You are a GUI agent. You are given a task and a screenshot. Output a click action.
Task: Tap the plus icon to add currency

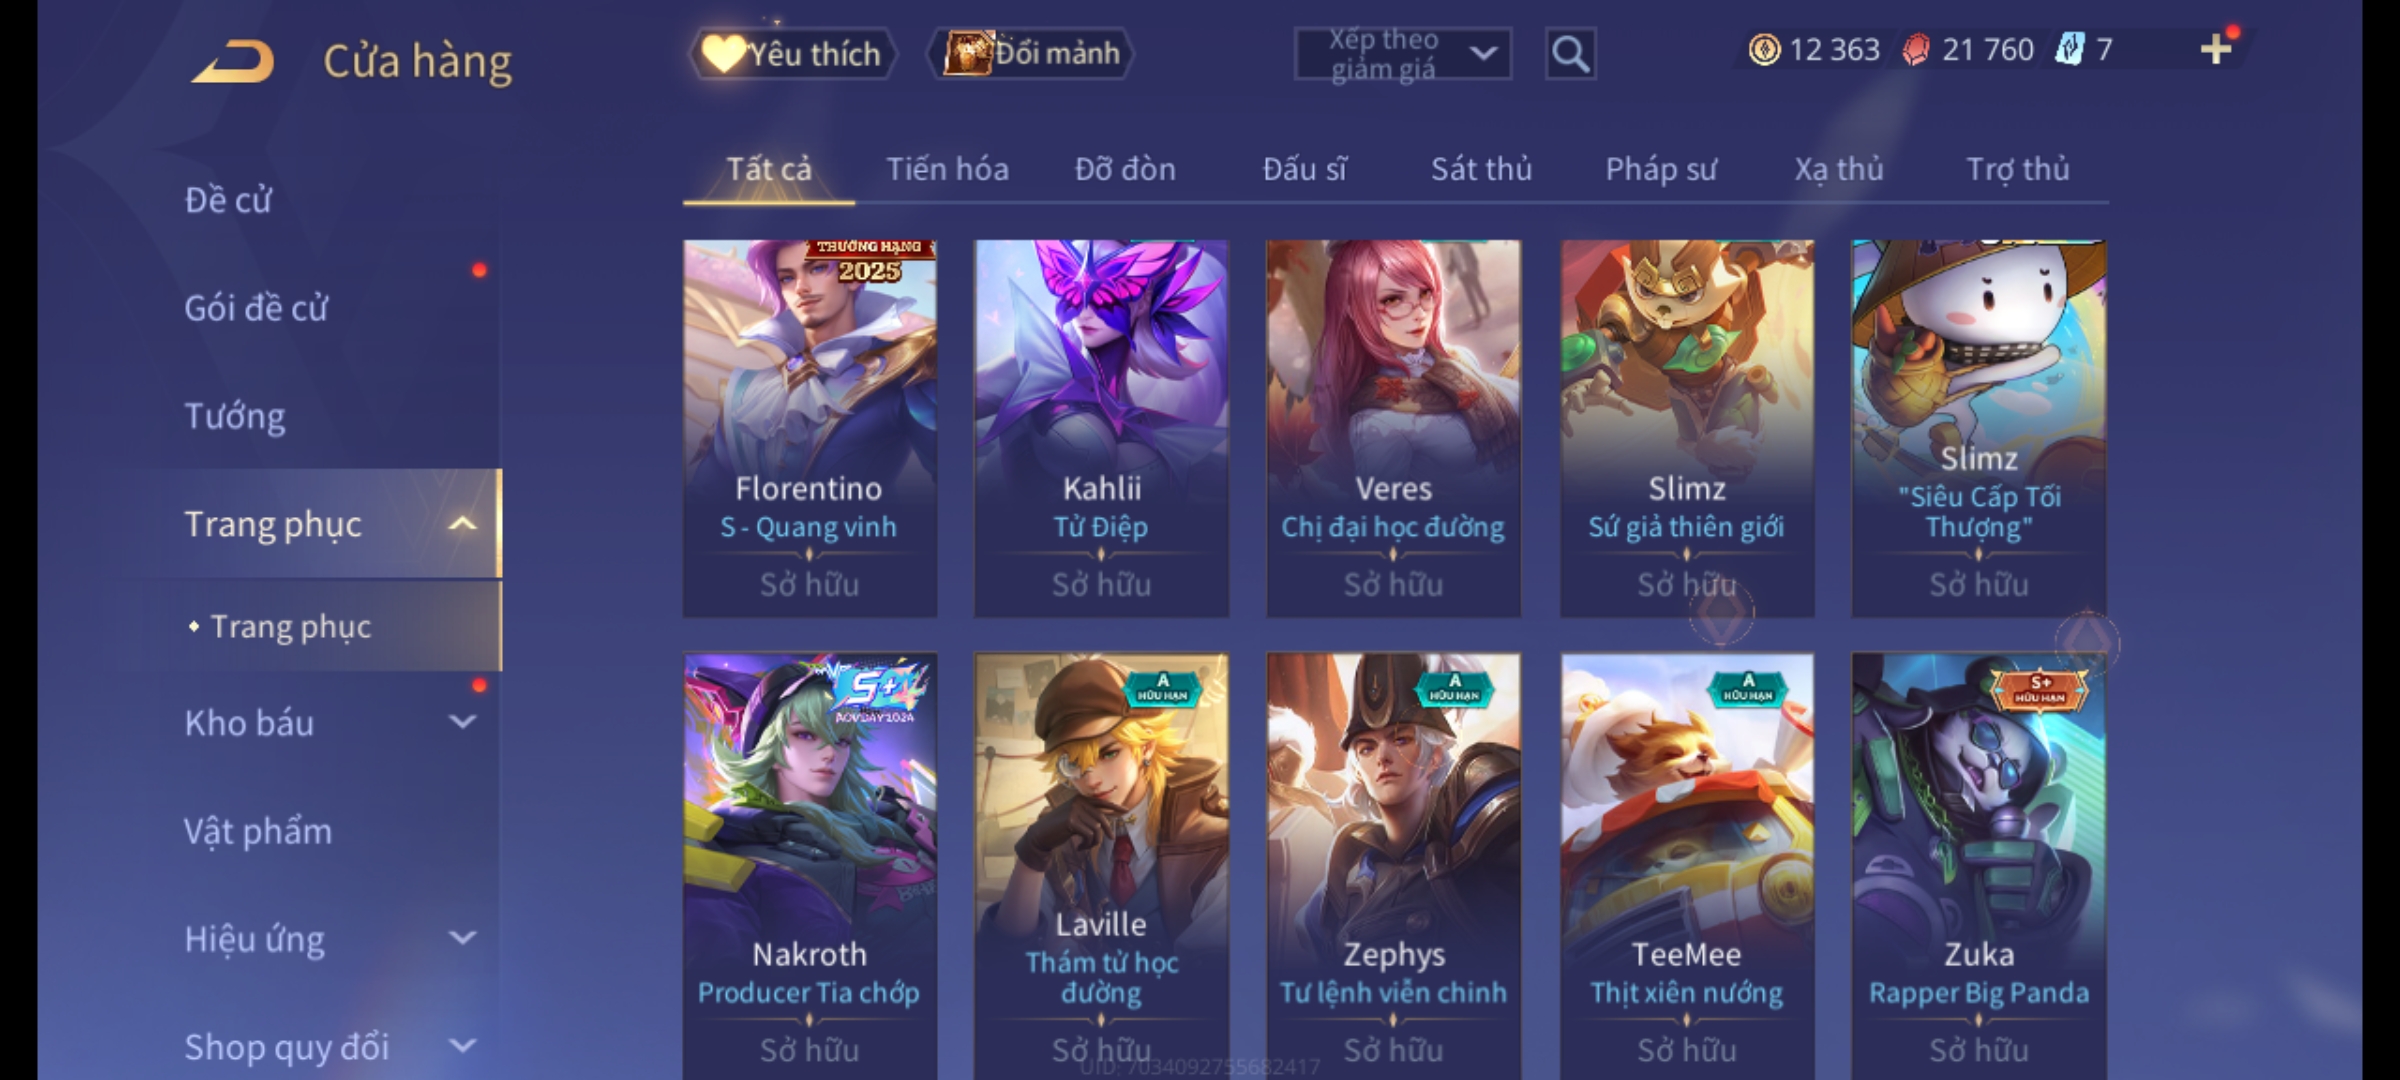[2216, 49]
